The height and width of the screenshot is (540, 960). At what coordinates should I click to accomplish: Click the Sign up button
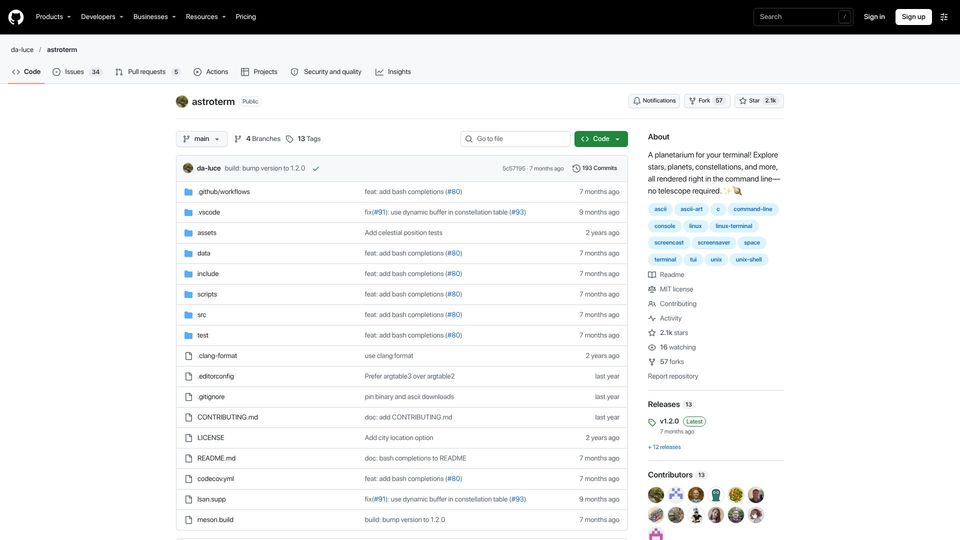pos(913,17)
